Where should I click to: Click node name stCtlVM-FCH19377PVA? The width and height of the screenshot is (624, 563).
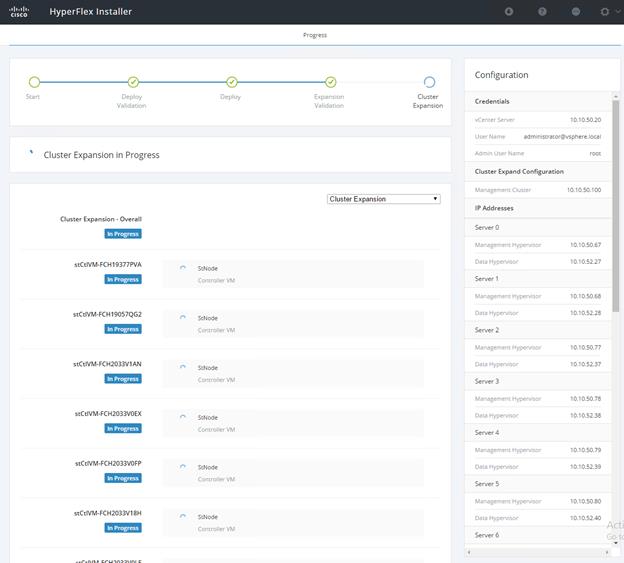108,265
